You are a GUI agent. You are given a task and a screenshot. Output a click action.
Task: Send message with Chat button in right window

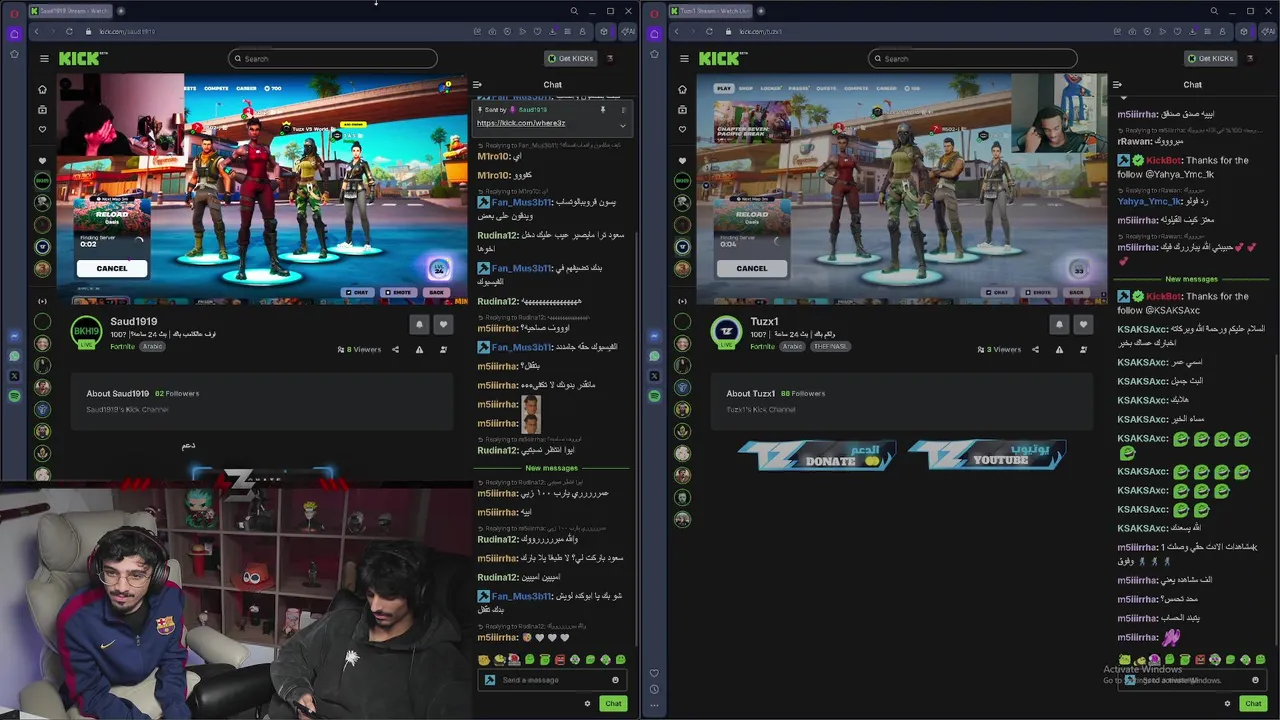1253,703
